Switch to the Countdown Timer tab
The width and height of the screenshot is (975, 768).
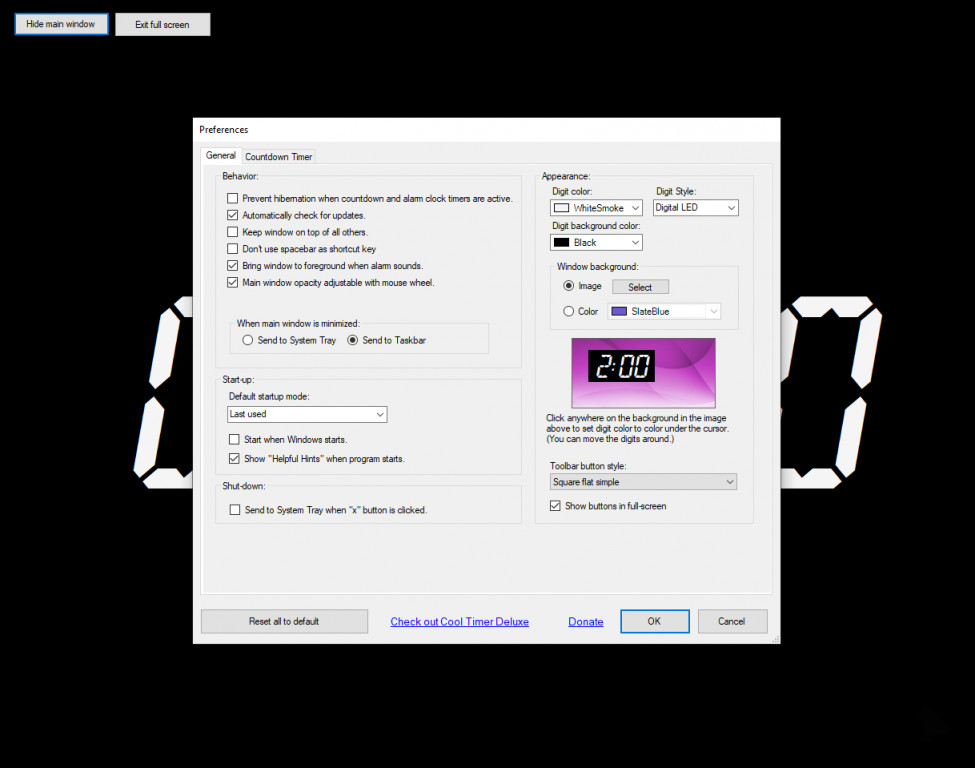click(278, 156)
